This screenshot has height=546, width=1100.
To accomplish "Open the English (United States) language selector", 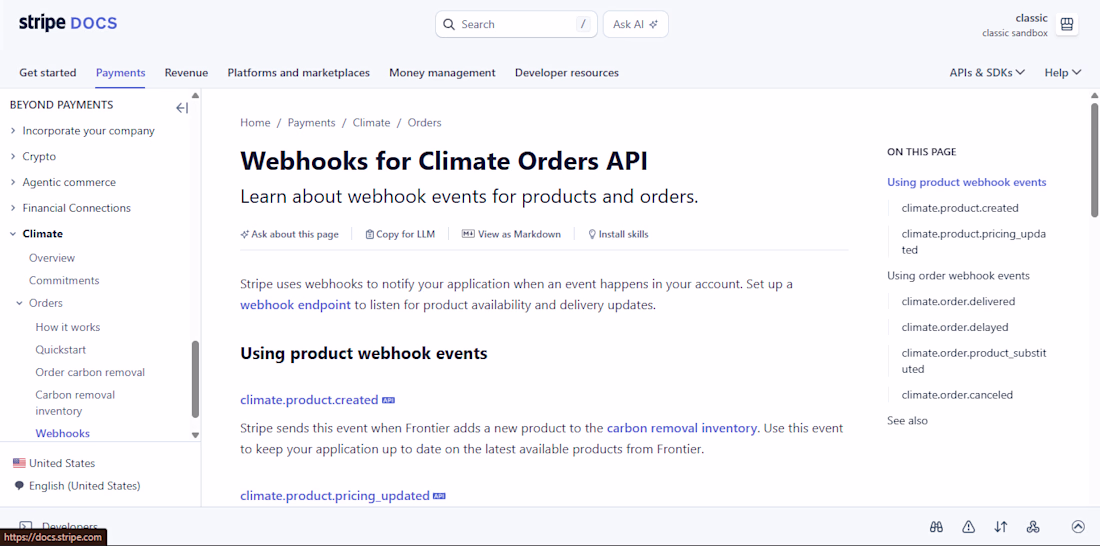I will [x=77, y=486].
